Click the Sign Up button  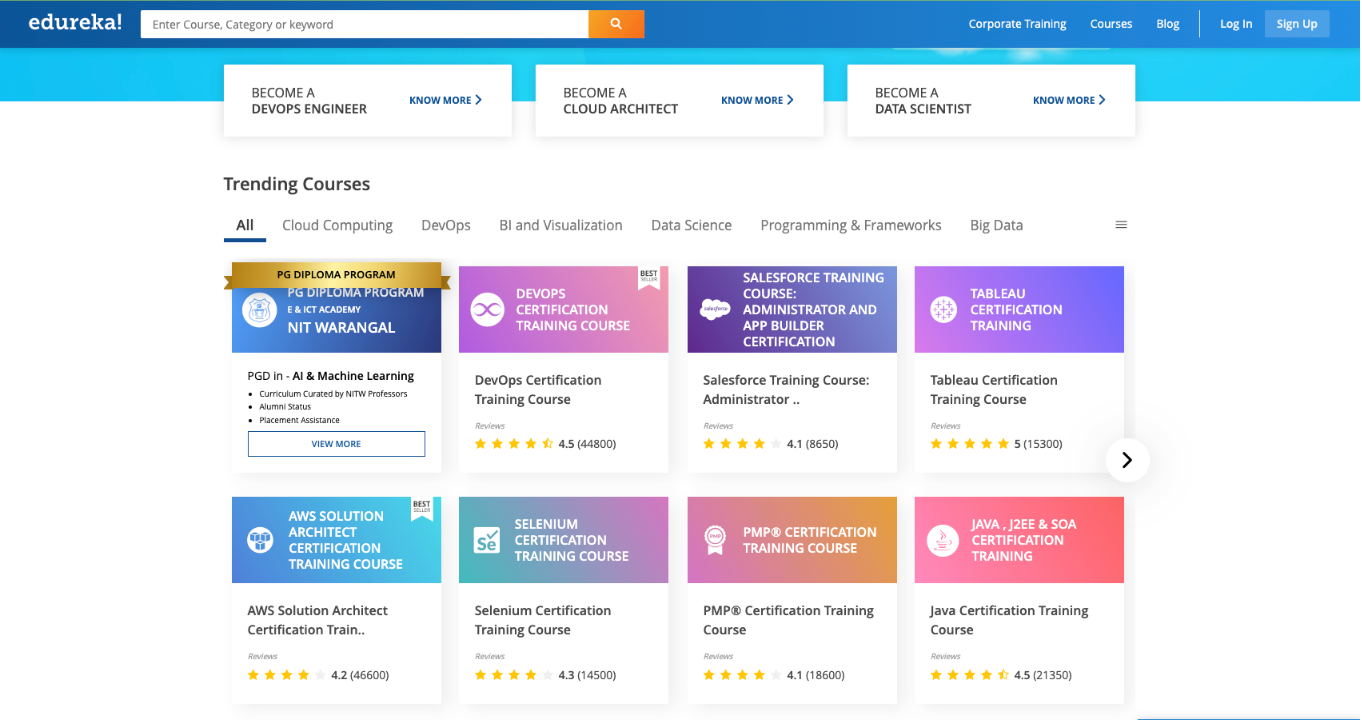click(x=1297, y=24)
